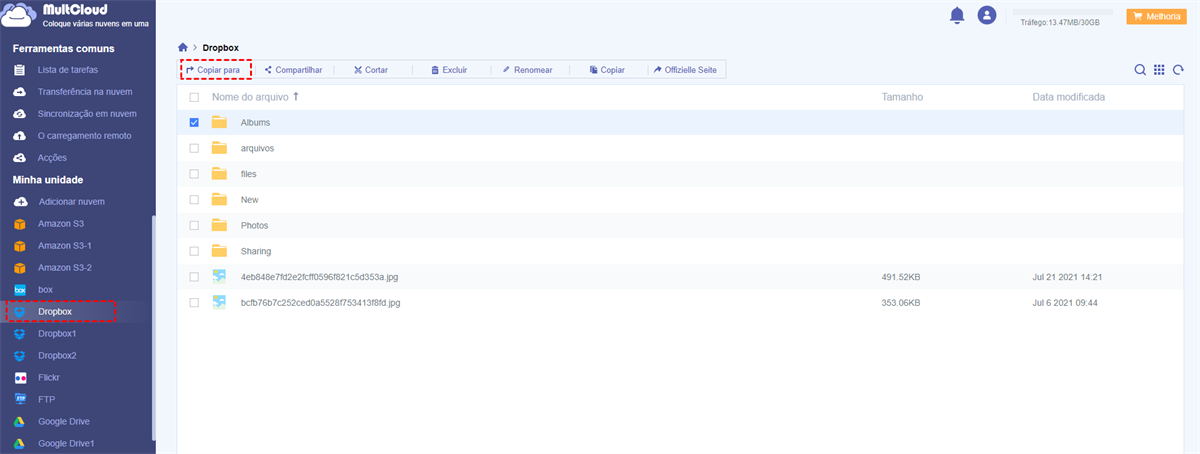Image resolution: width=1200 pixels, height=454 pixels.
Task: Click the Minha unidade section heading
Action: point(47,180)
